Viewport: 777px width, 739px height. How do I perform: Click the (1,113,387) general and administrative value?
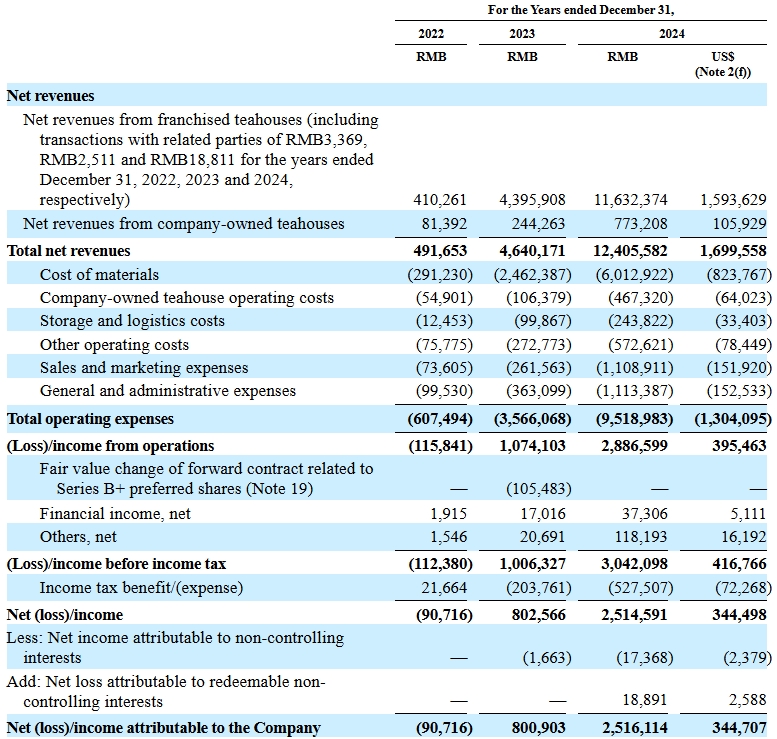(628, 391)
